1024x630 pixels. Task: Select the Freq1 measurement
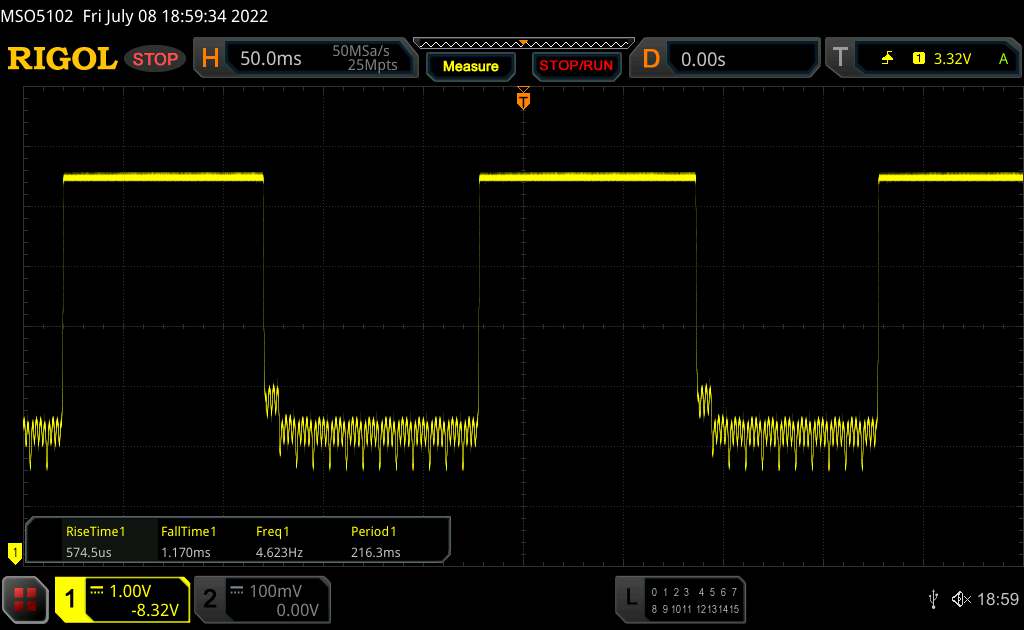pos(272,531)
